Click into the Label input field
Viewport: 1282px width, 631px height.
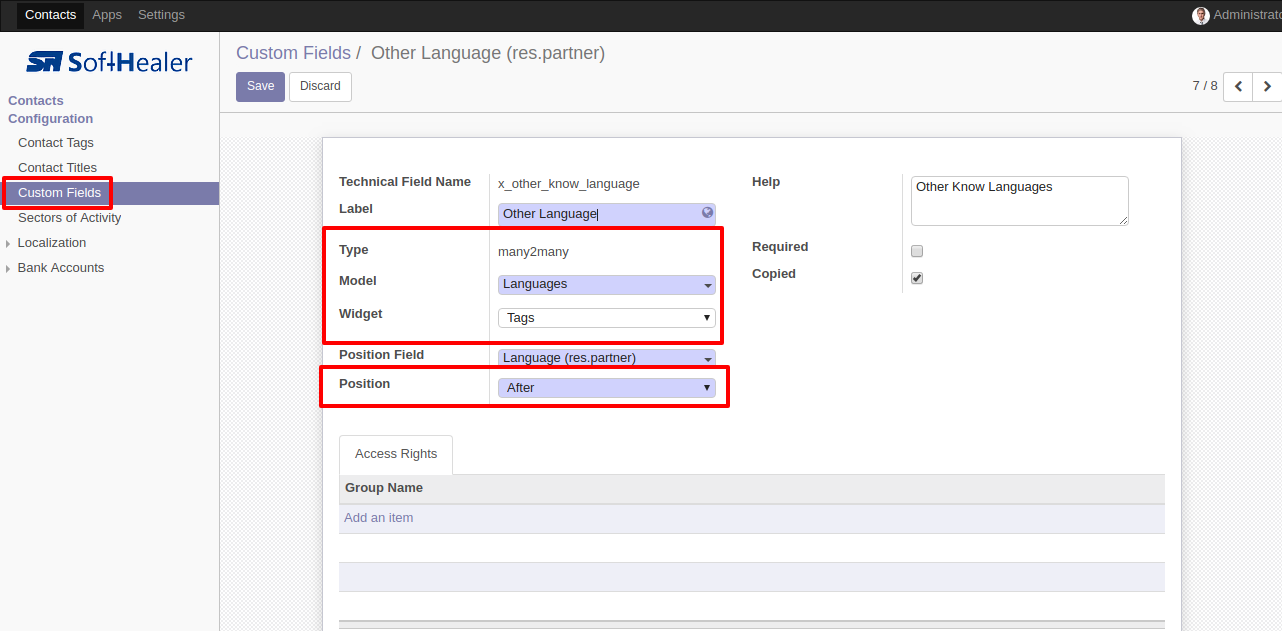(607, 214)
